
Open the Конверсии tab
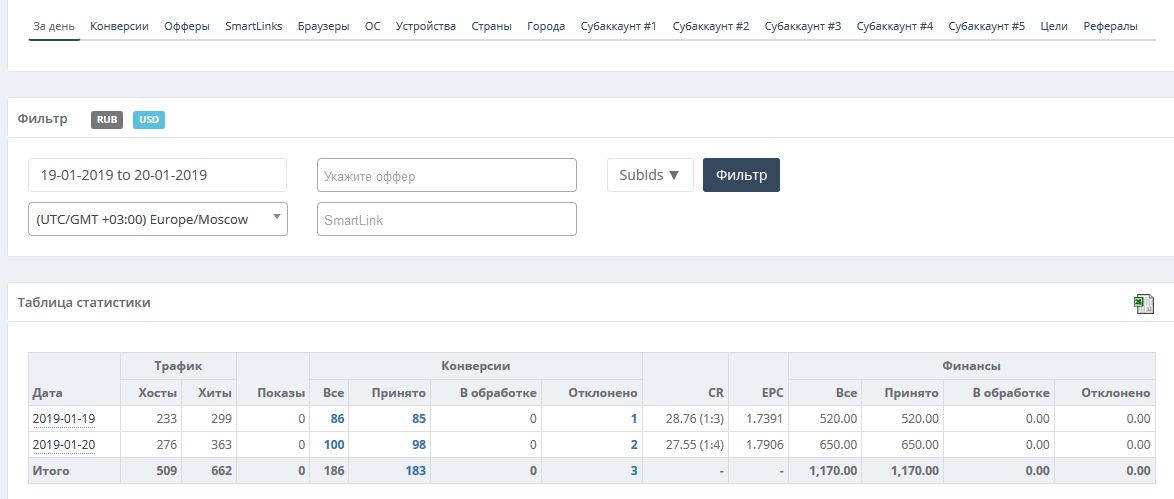click(119, 26)
